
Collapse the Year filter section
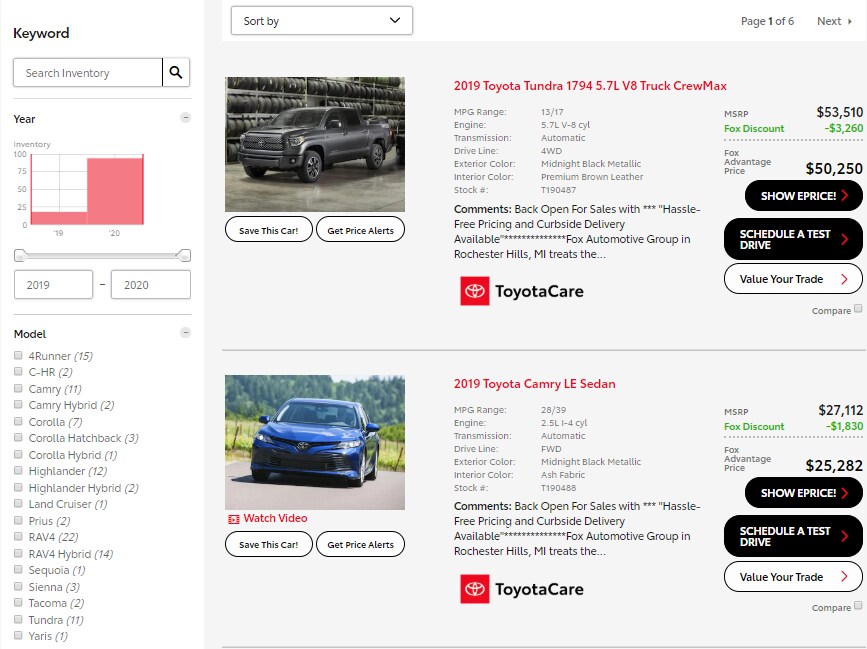pyautogui.click(x=186, y=118)
